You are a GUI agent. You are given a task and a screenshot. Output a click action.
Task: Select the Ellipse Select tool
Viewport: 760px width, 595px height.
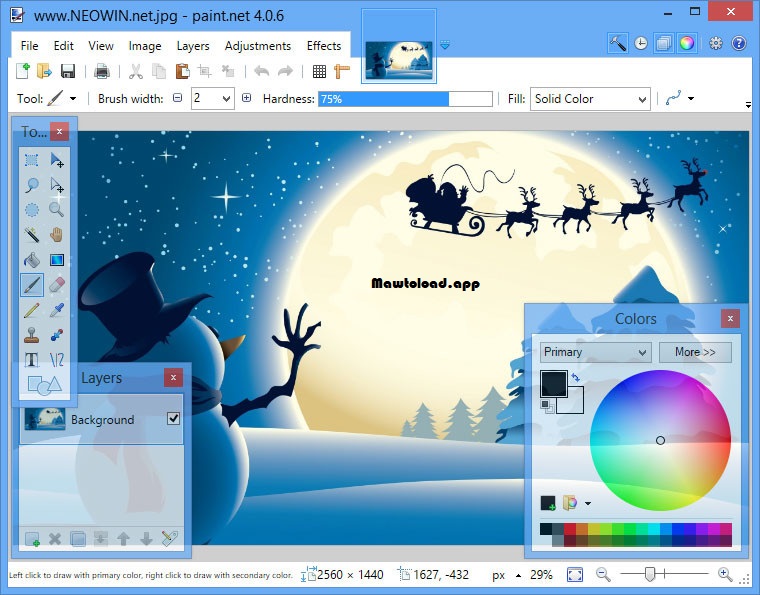[32, 210]
